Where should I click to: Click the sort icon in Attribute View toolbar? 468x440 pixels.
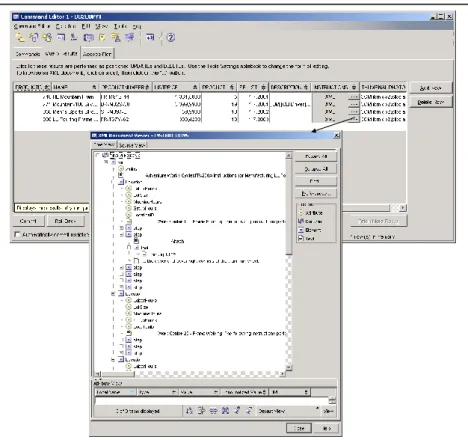(x=189, y=411)
